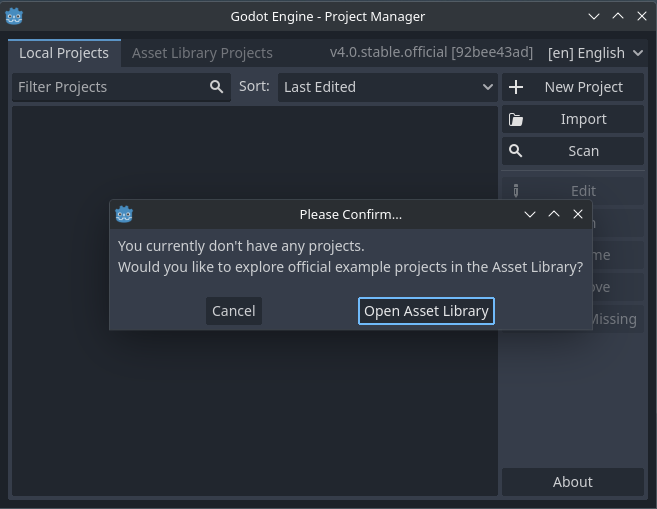Click Cancel in the confirm dialog
Viewport: 657px width, 509px height.
pos(234,311)
